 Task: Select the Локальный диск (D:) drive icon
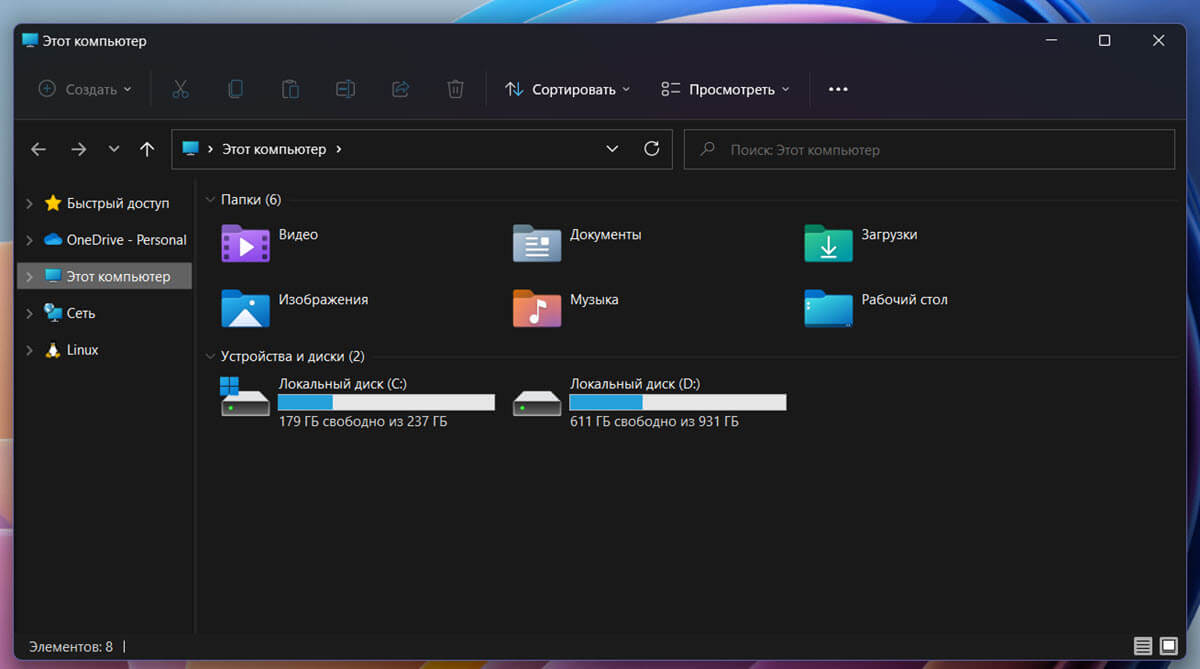click(537, 402)
